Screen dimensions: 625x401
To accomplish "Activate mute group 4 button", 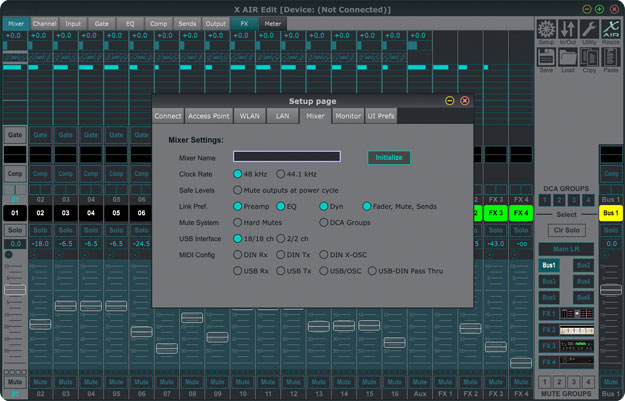I will tap(588, 382).
